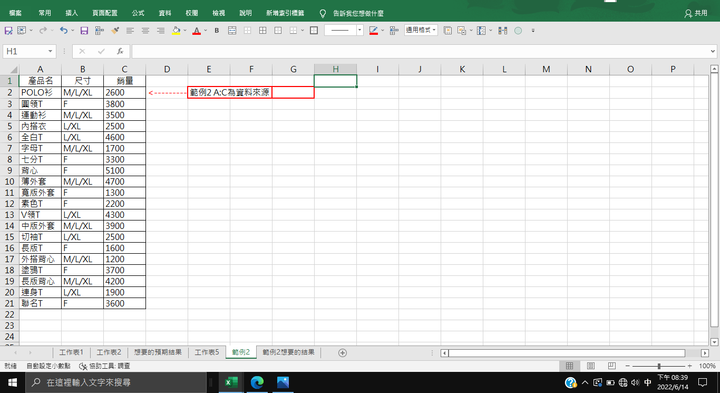Select the Normal view icon in status bar
Image resolution: width=720 pixels, height=393 pixels.
pyautogui.click(x=569, y=366)
